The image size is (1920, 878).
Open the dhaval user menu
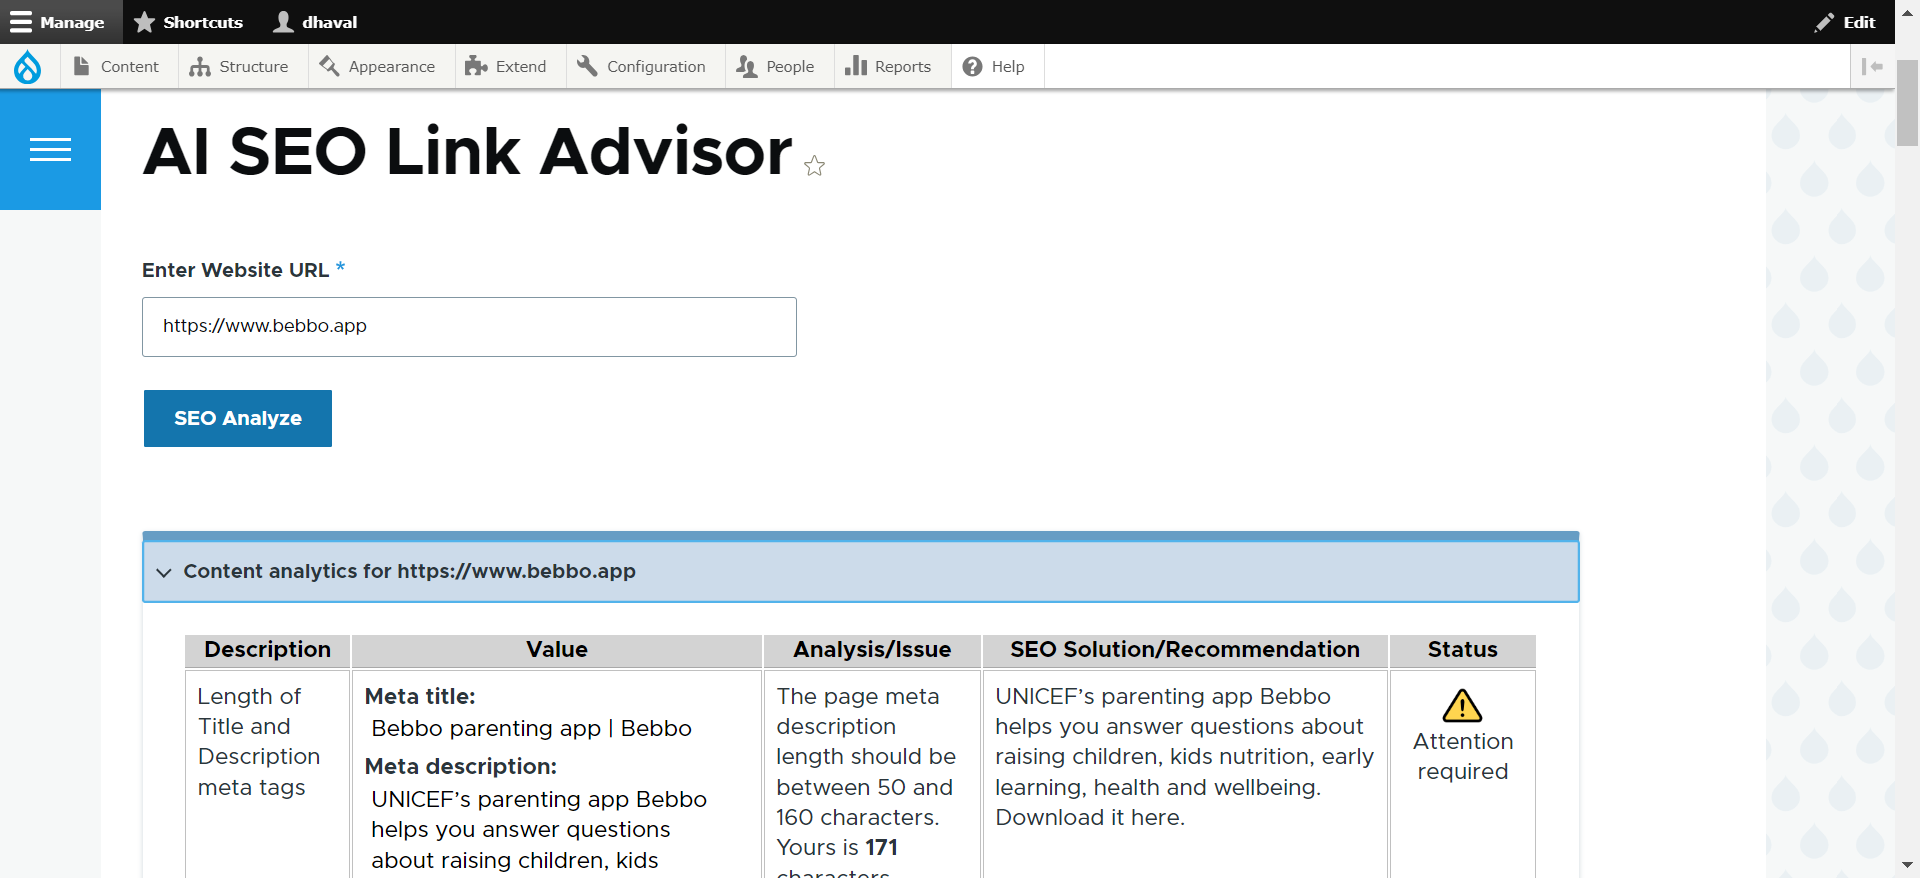pyautogui.click(x=316, y=22)
